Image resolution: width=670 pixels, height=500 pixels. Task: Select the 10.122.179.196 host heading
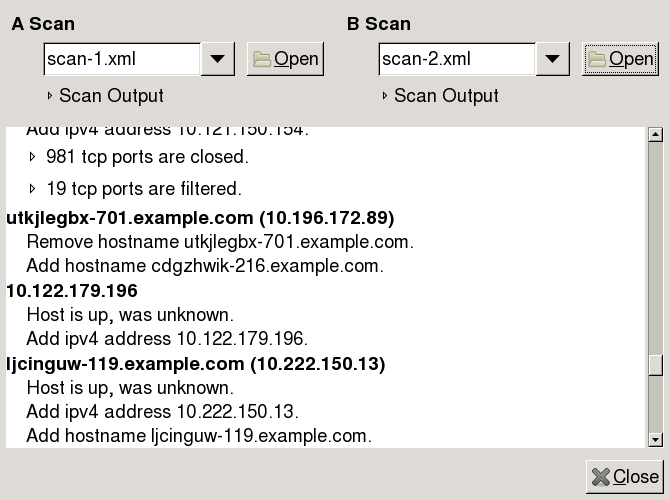[x=72, y=291]
